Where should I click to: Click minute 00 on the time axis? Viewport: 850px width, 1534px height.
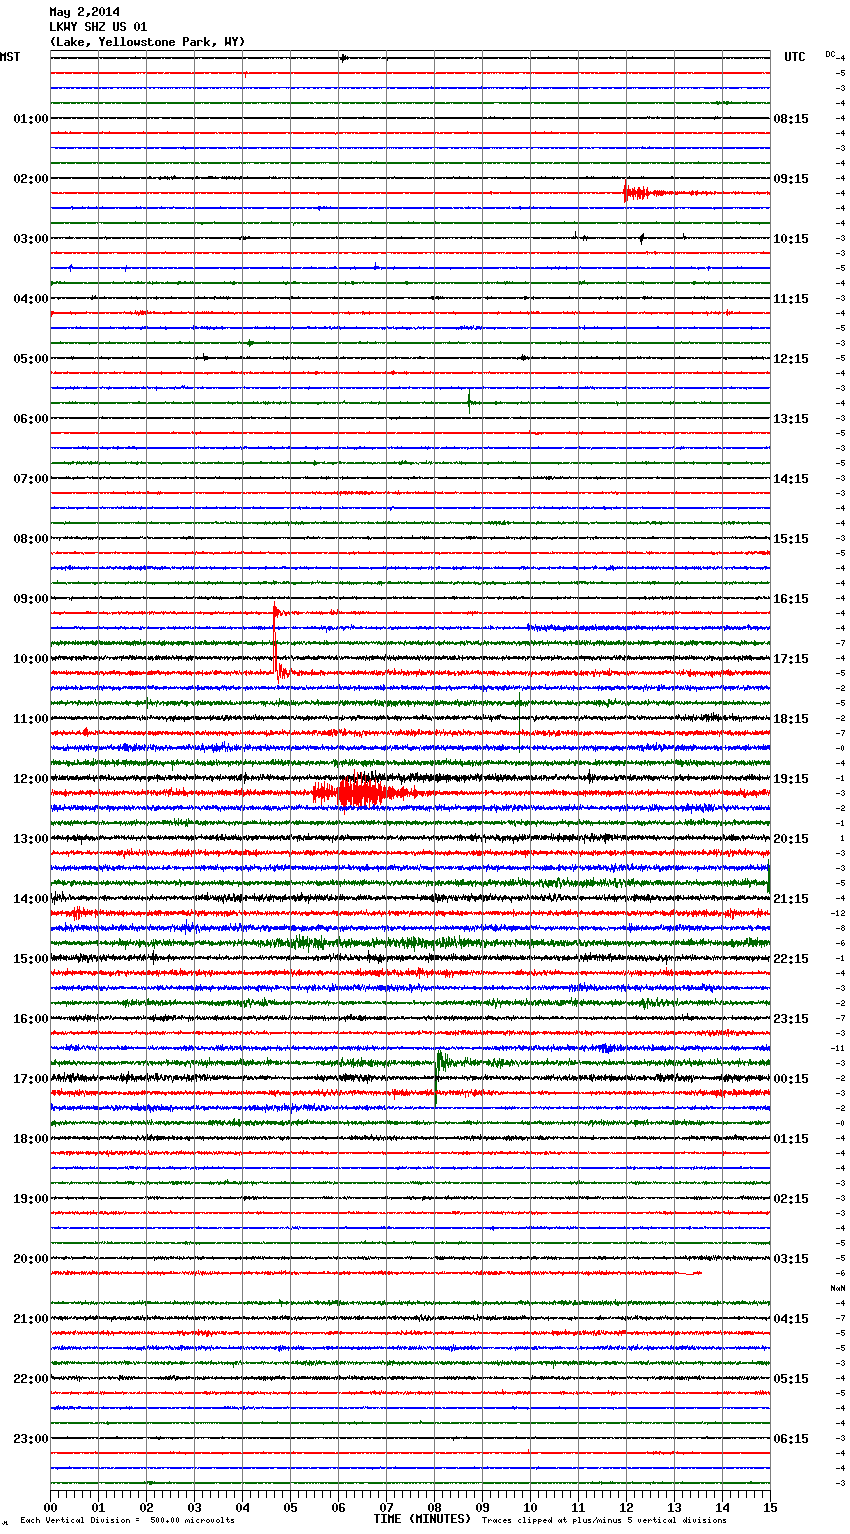point(51,1507)
